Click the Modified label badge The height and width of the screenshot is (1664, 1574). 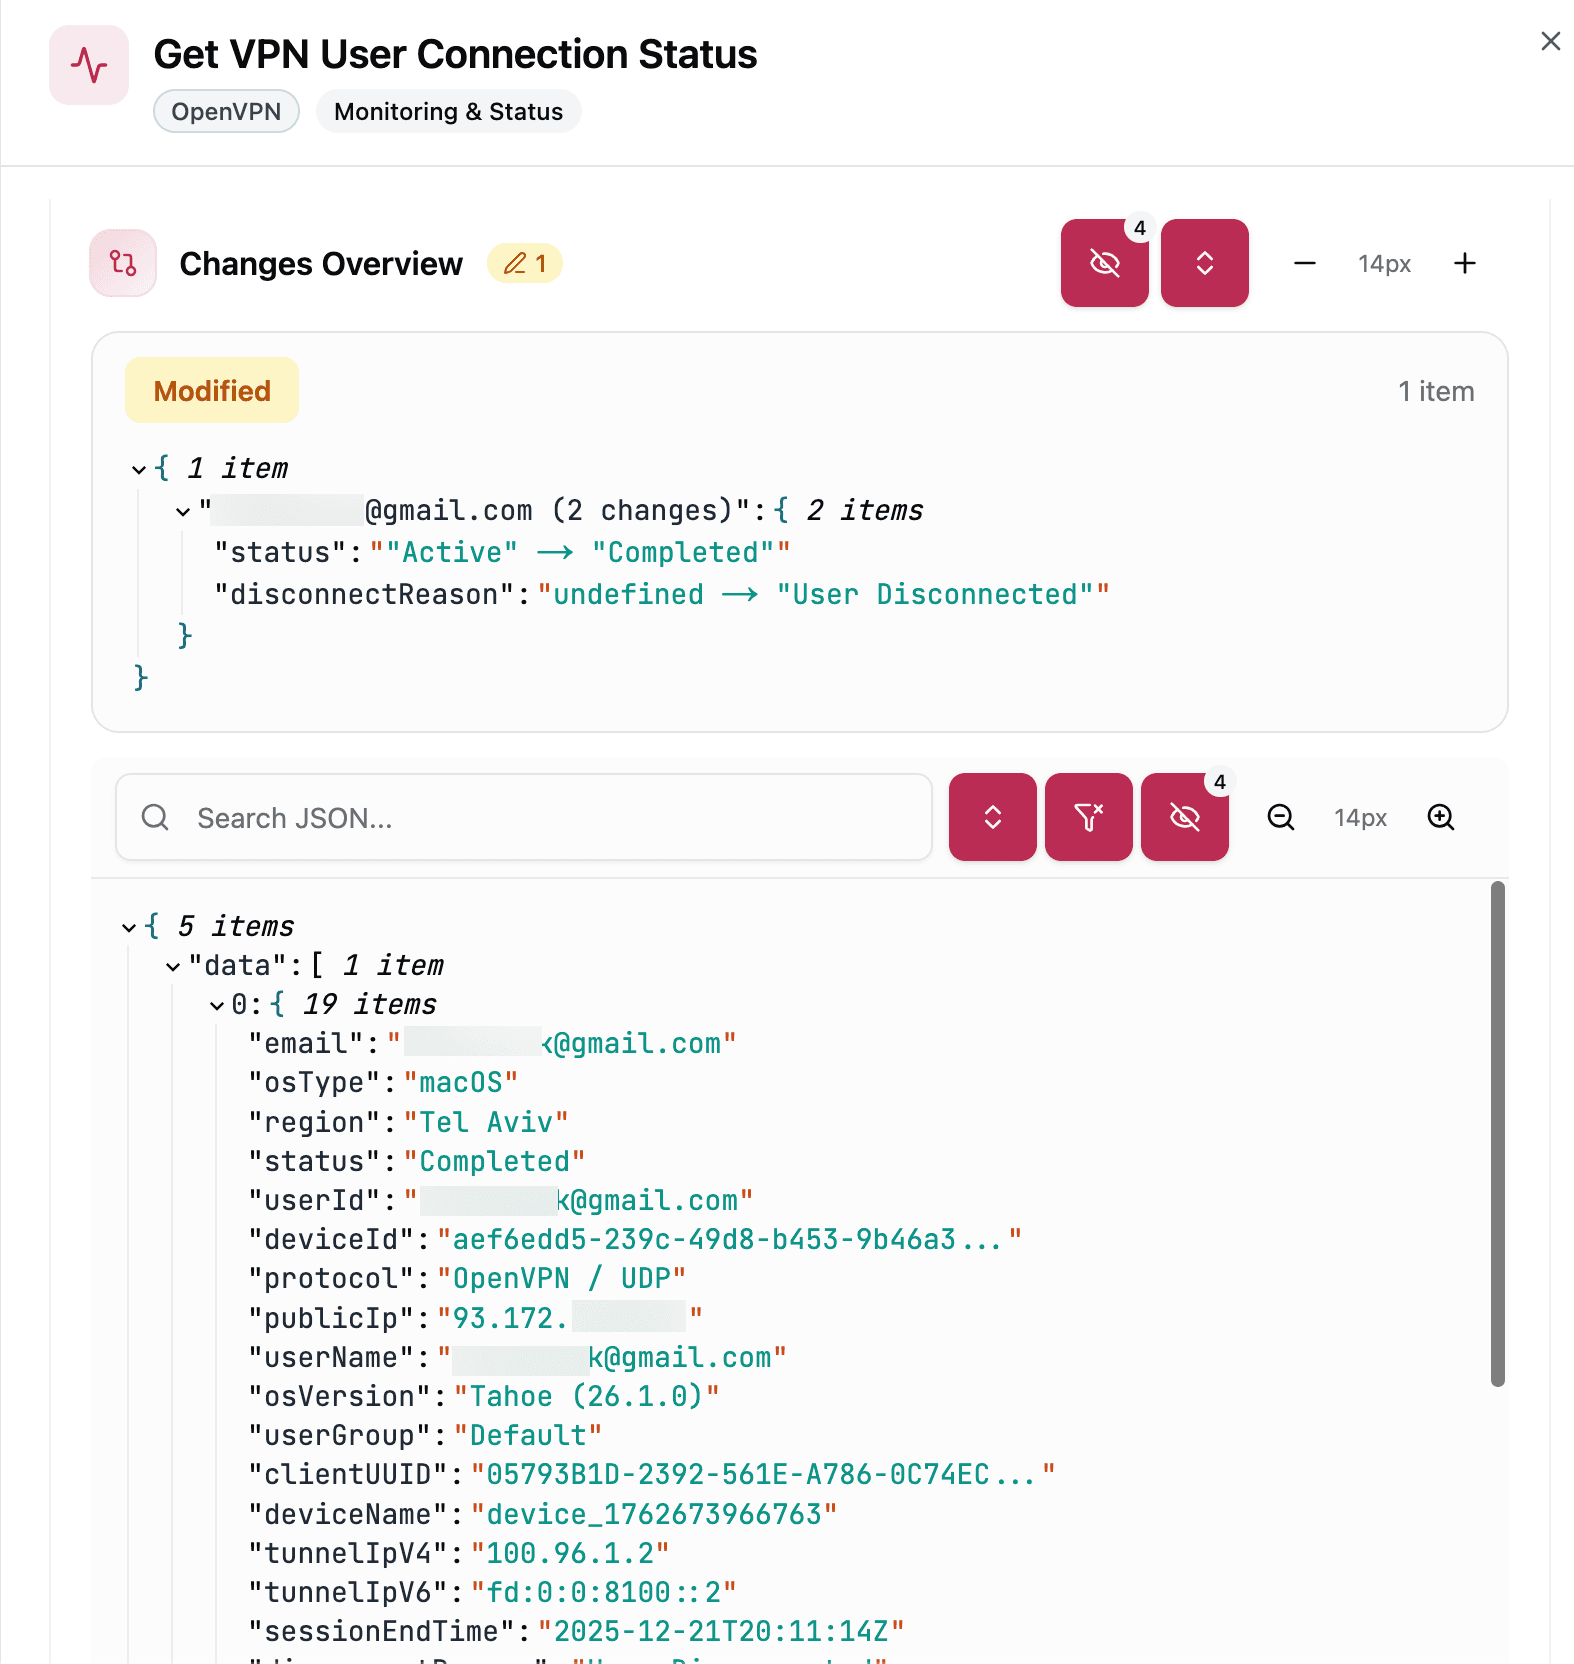pos(212,390)
